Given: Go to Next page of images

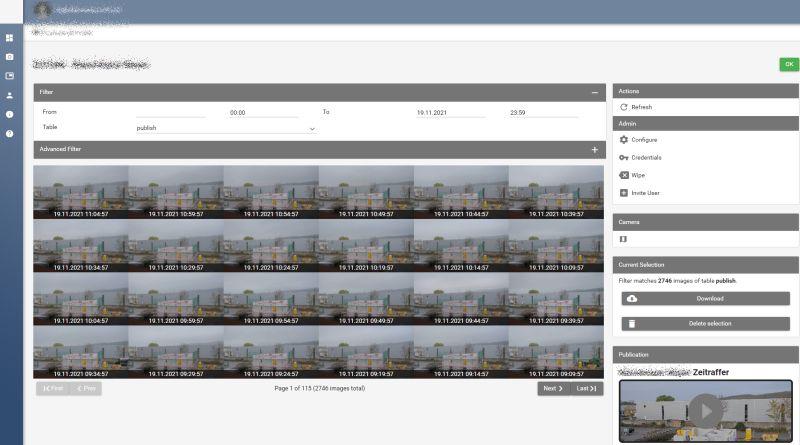Looking at the screenshot, I should point(552,388).
